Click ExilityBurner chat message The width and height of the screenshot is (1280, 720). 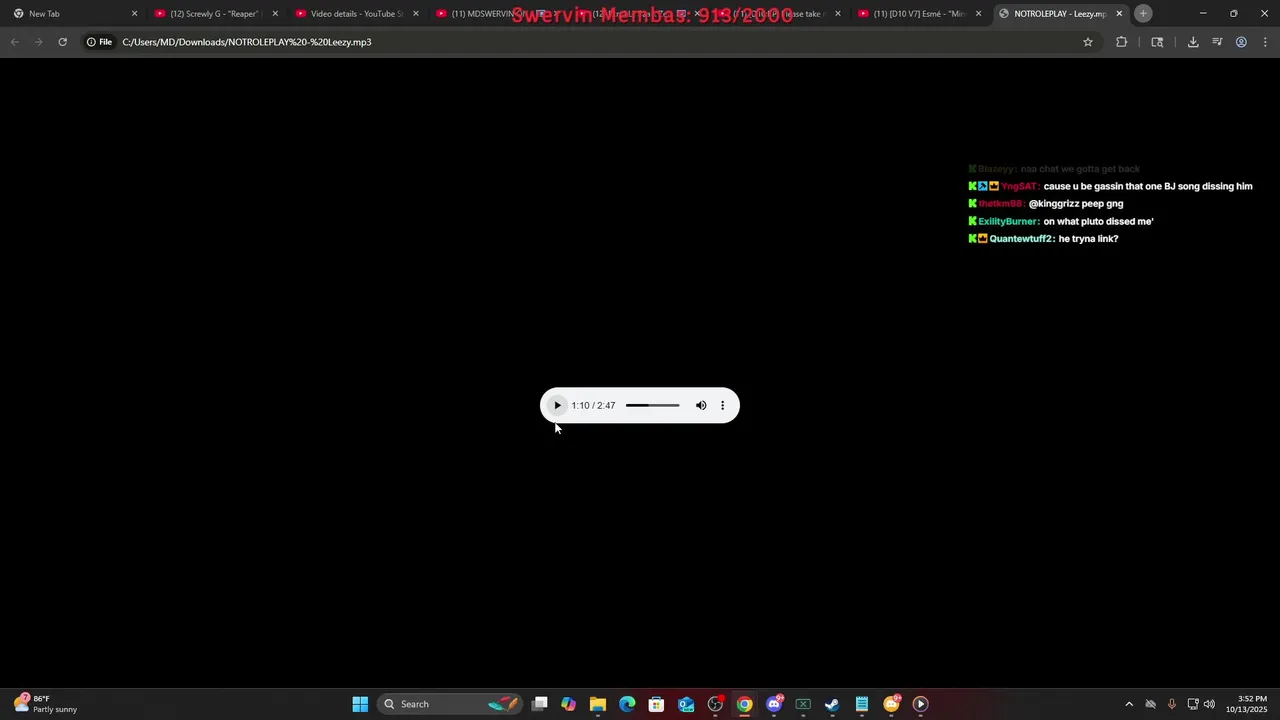(x=1061, y=221)
